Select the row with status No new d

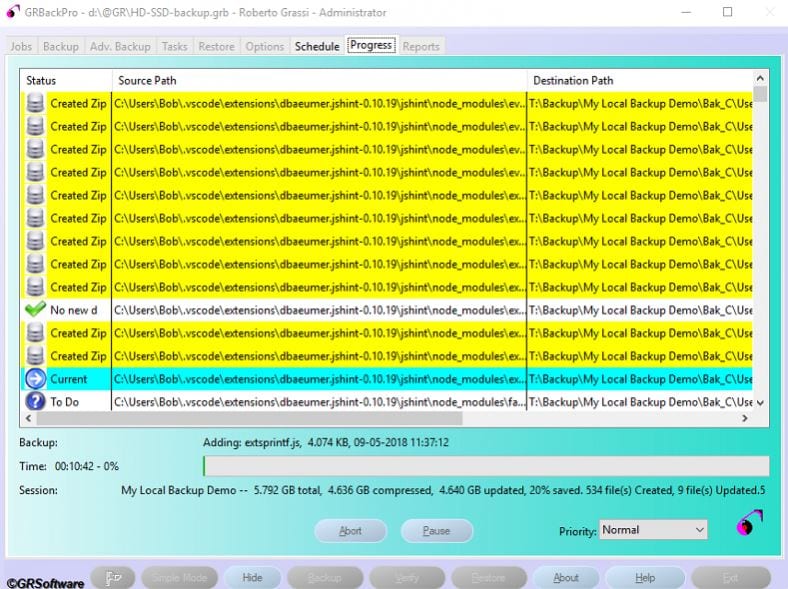pos(387,310)
